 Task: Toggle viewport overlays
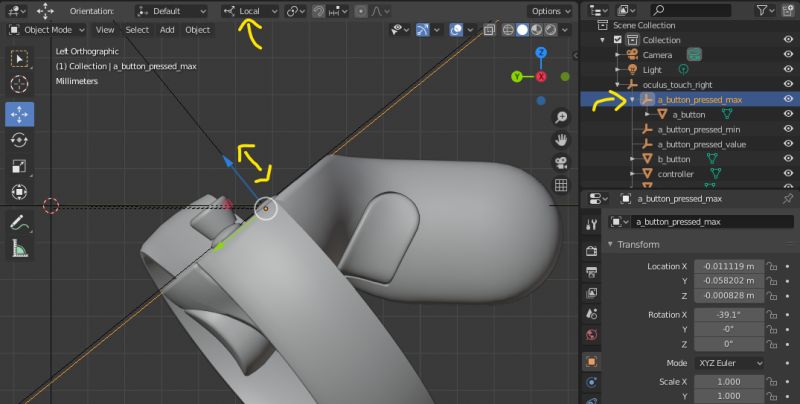point(456,30)
